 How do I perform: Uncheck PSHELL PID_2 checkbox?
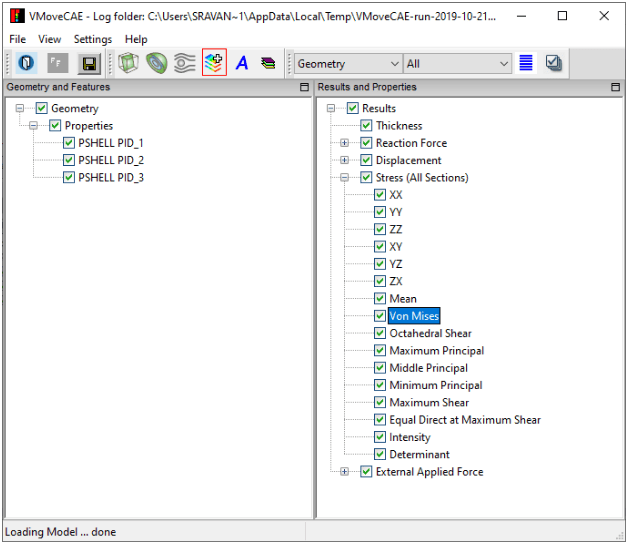[x=69, y=160]
